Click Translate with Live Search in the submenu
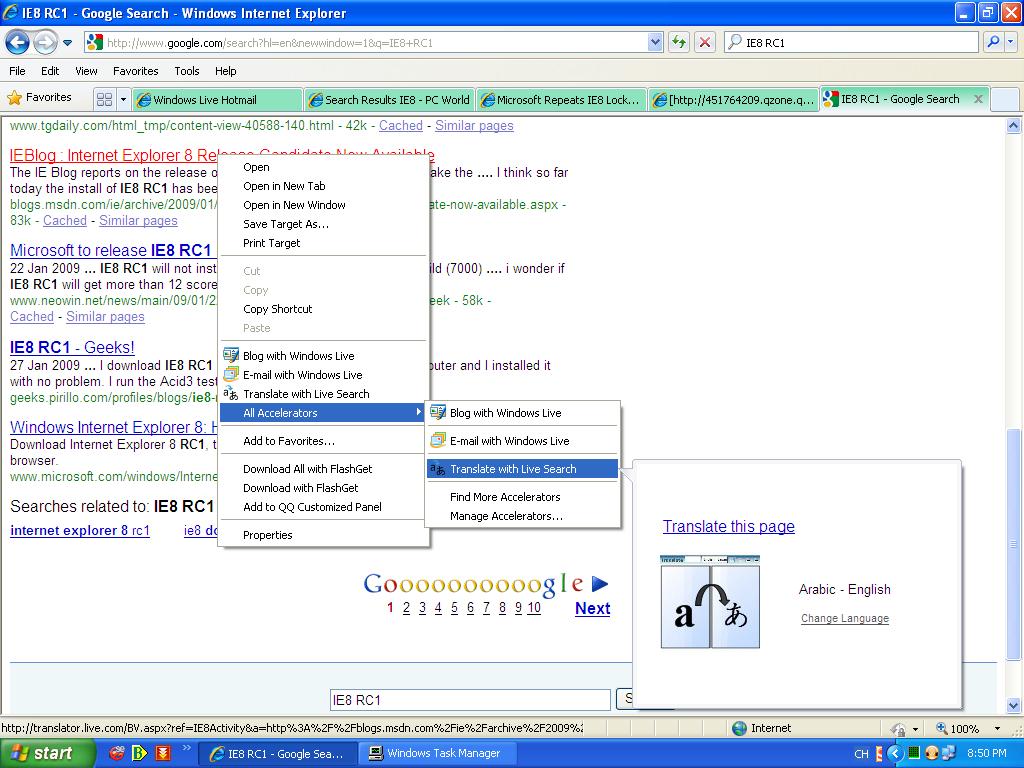 coord(522,469)
